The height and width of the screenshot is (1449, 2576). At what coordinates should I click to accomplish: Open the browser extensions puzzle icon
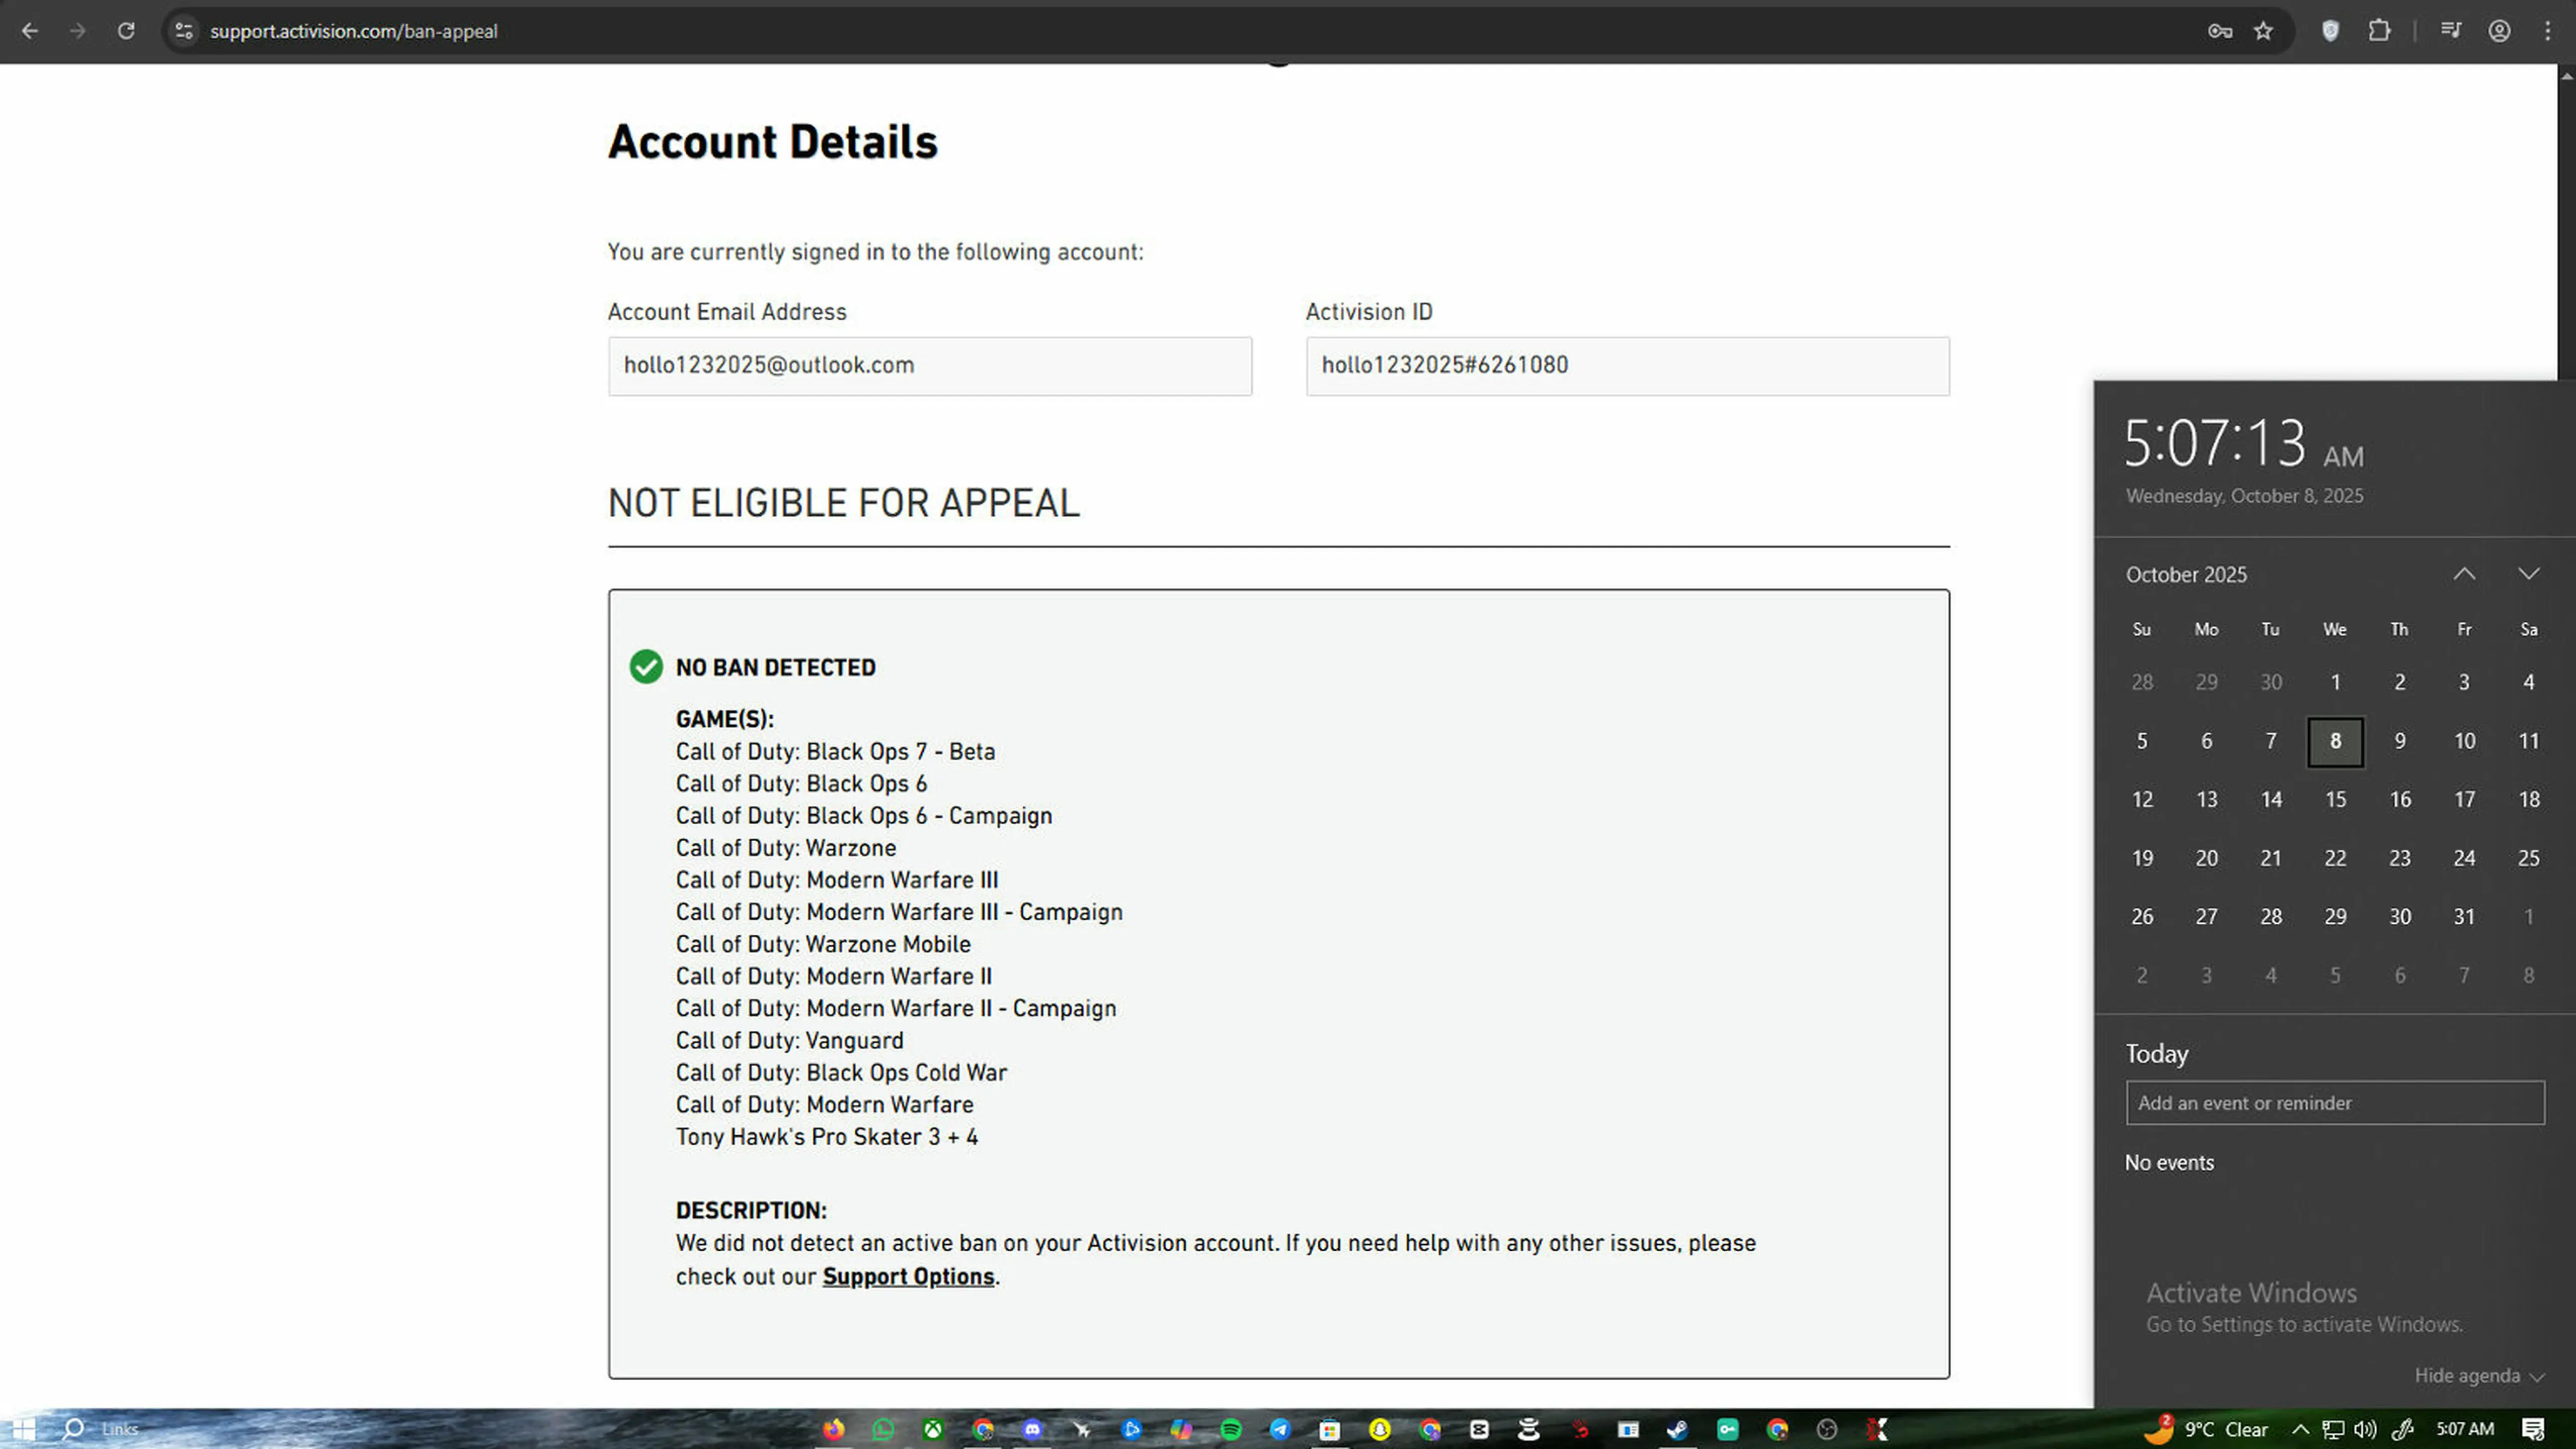pos(2379,31)
